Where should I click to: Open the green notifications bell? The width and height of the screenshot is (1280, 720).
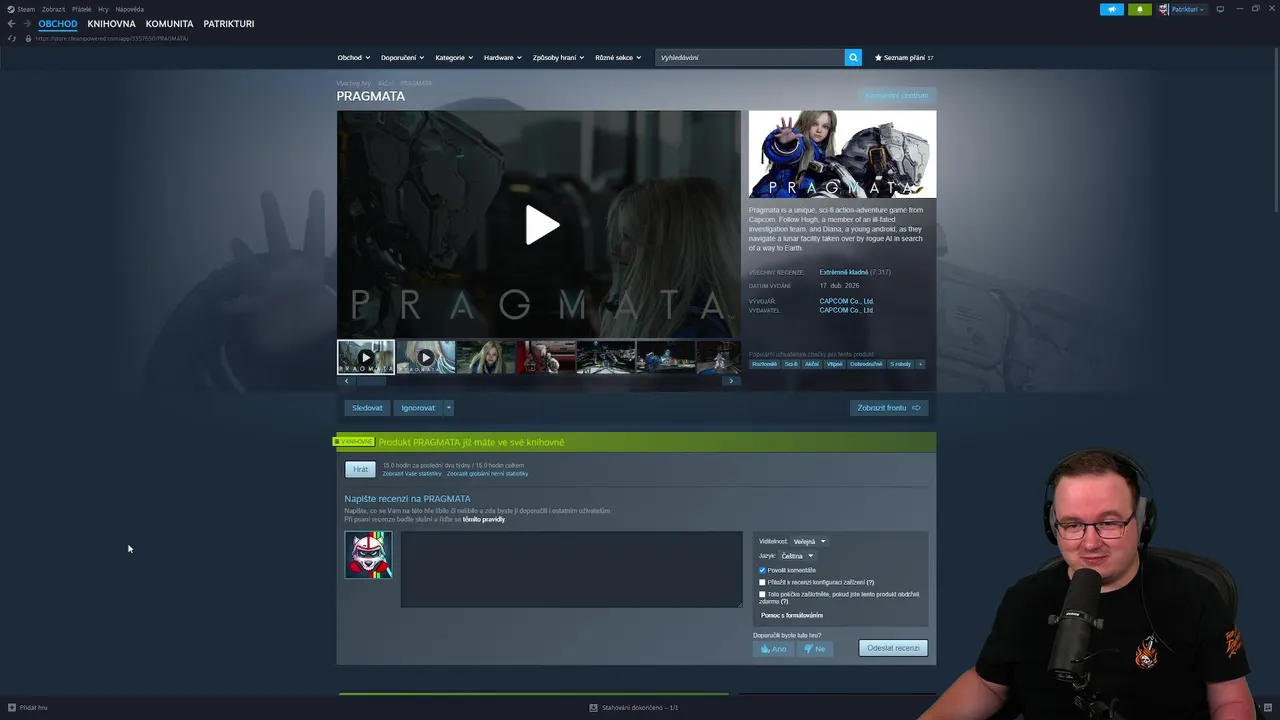tap(1140, 9)
